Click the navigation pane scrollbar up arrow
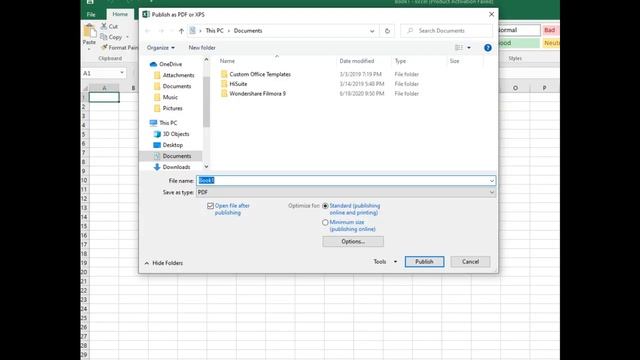The width and height of the screenshot is (640, 360). coord(206,60)
